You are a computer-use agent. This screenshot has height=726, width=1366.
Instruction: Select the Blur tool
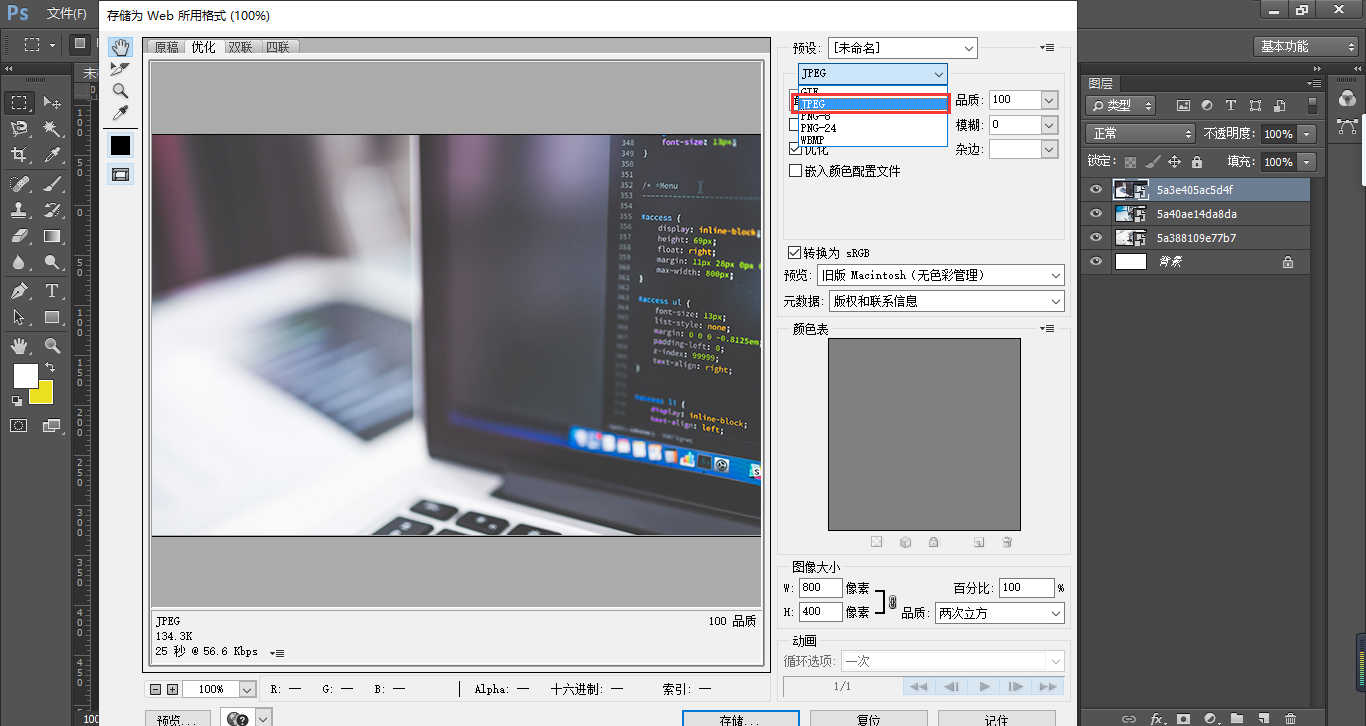point(19,262)
